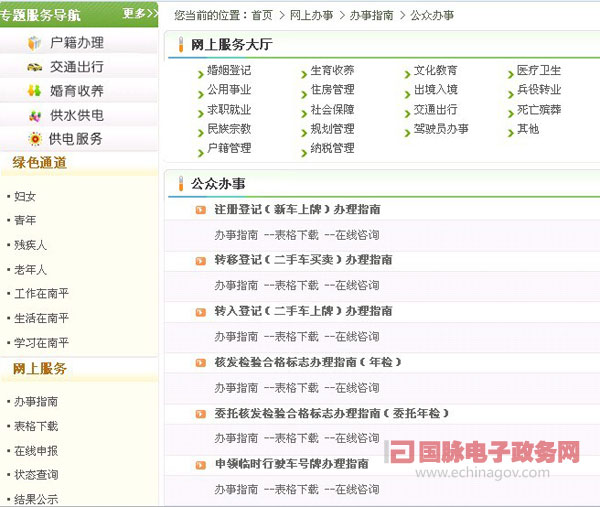Select 社会保障 in the service hall
The height and width of the screenshot is (507, 600).
click(332, 110)
